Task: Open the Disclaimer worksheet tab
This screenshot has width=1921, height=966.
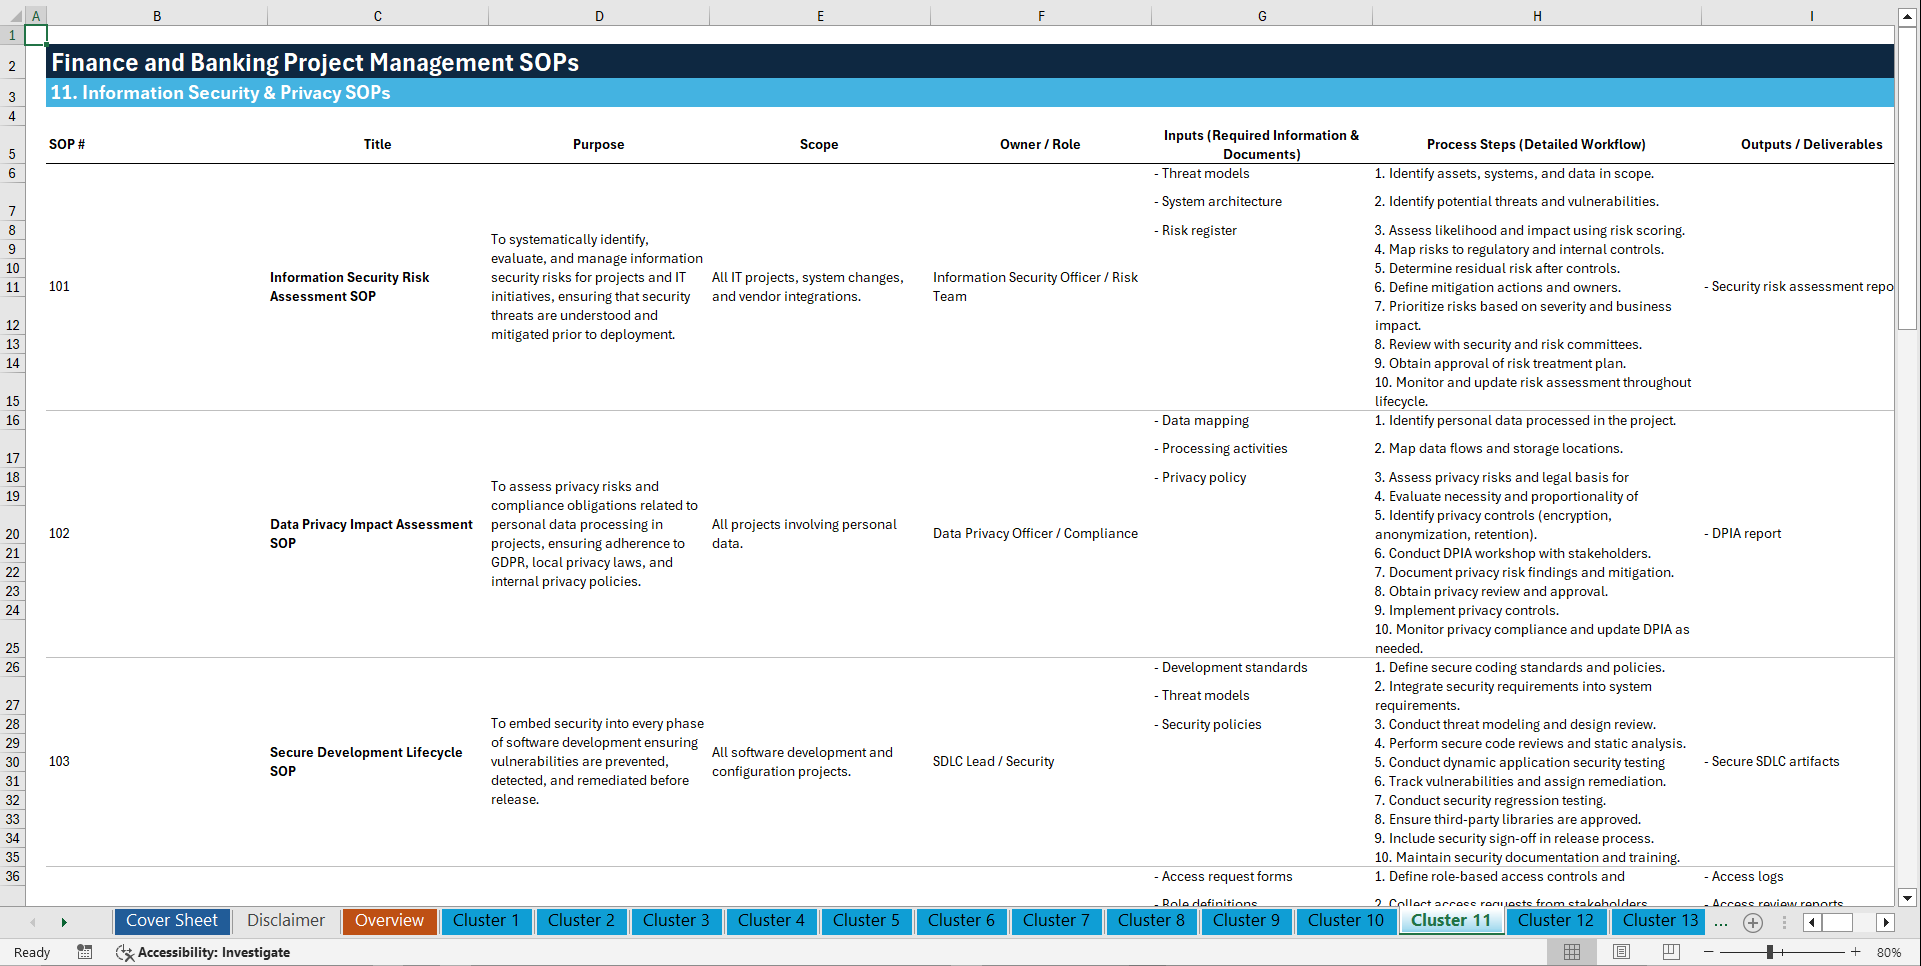Action: (x=285, y=921)
